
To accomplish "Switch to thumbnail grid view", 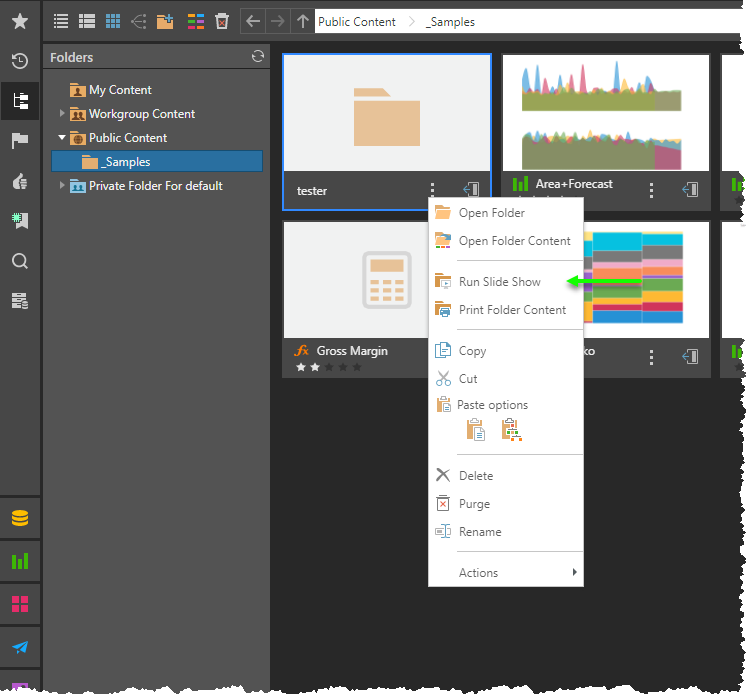I will pos(113,21).
